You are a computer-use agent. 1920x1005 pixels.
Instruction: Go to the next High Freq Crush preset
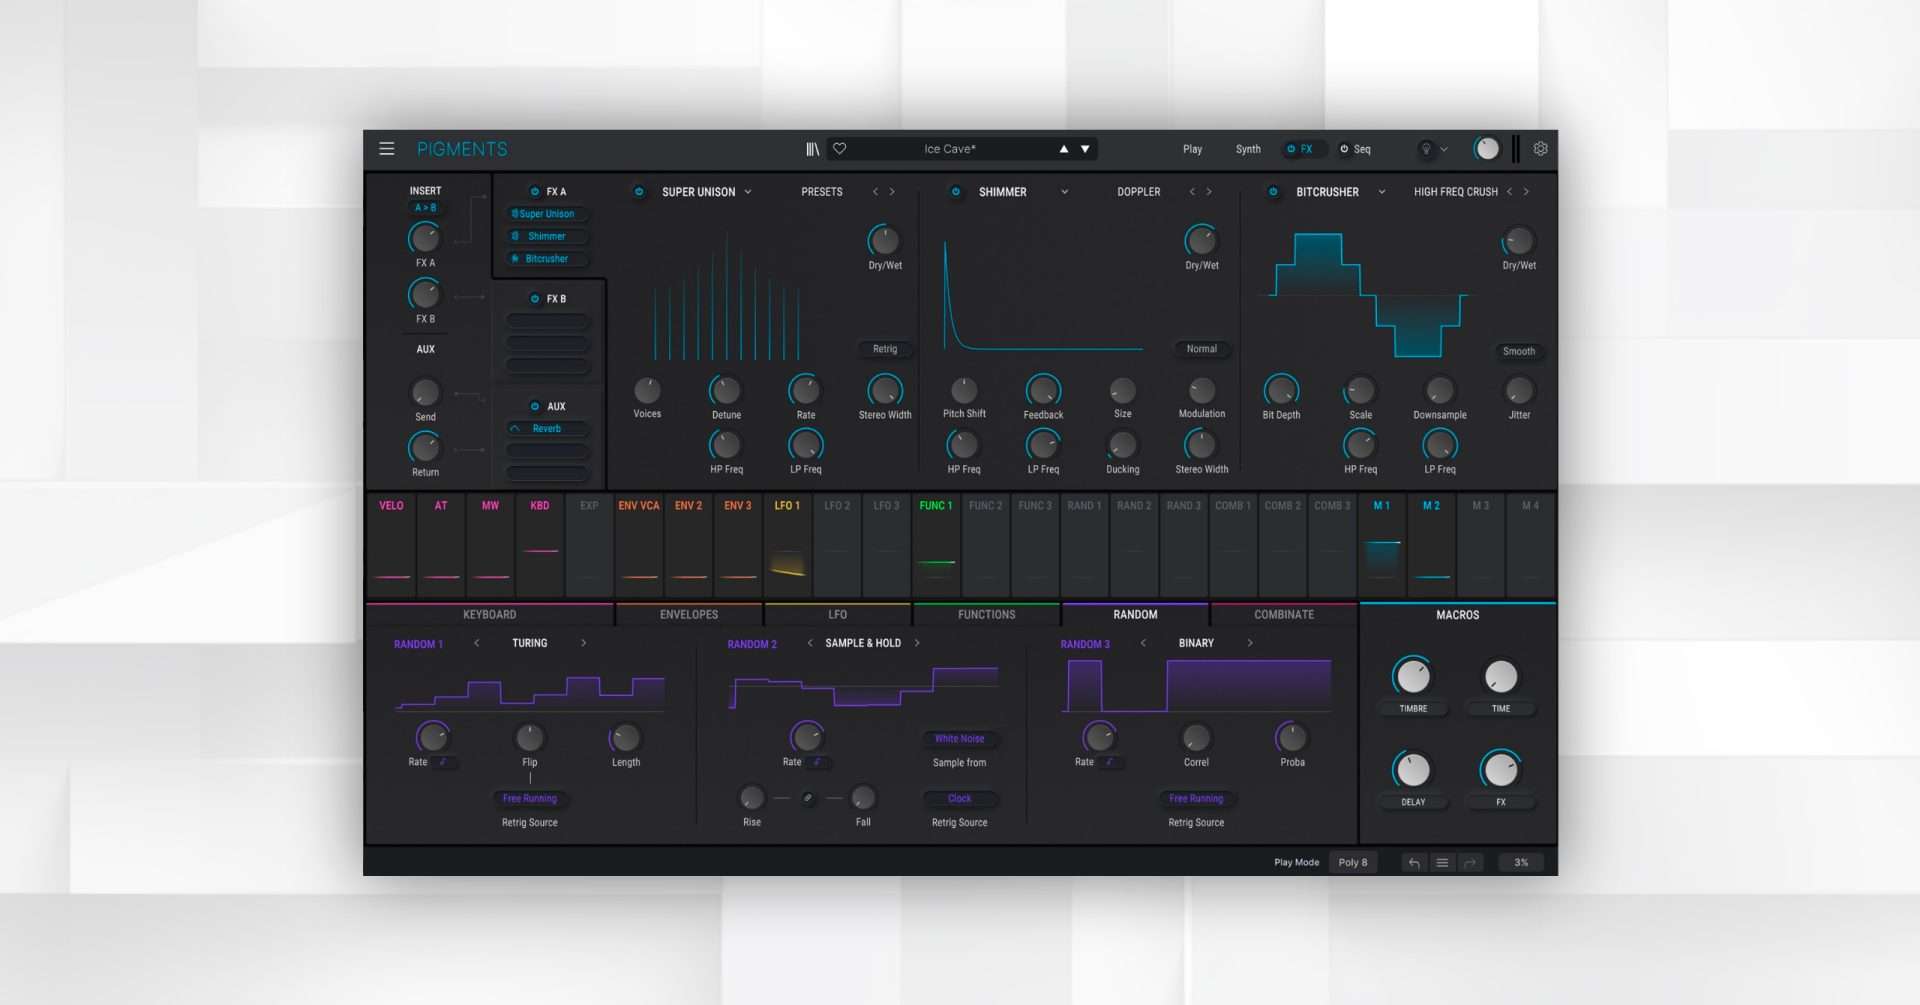coord(1526,192)
